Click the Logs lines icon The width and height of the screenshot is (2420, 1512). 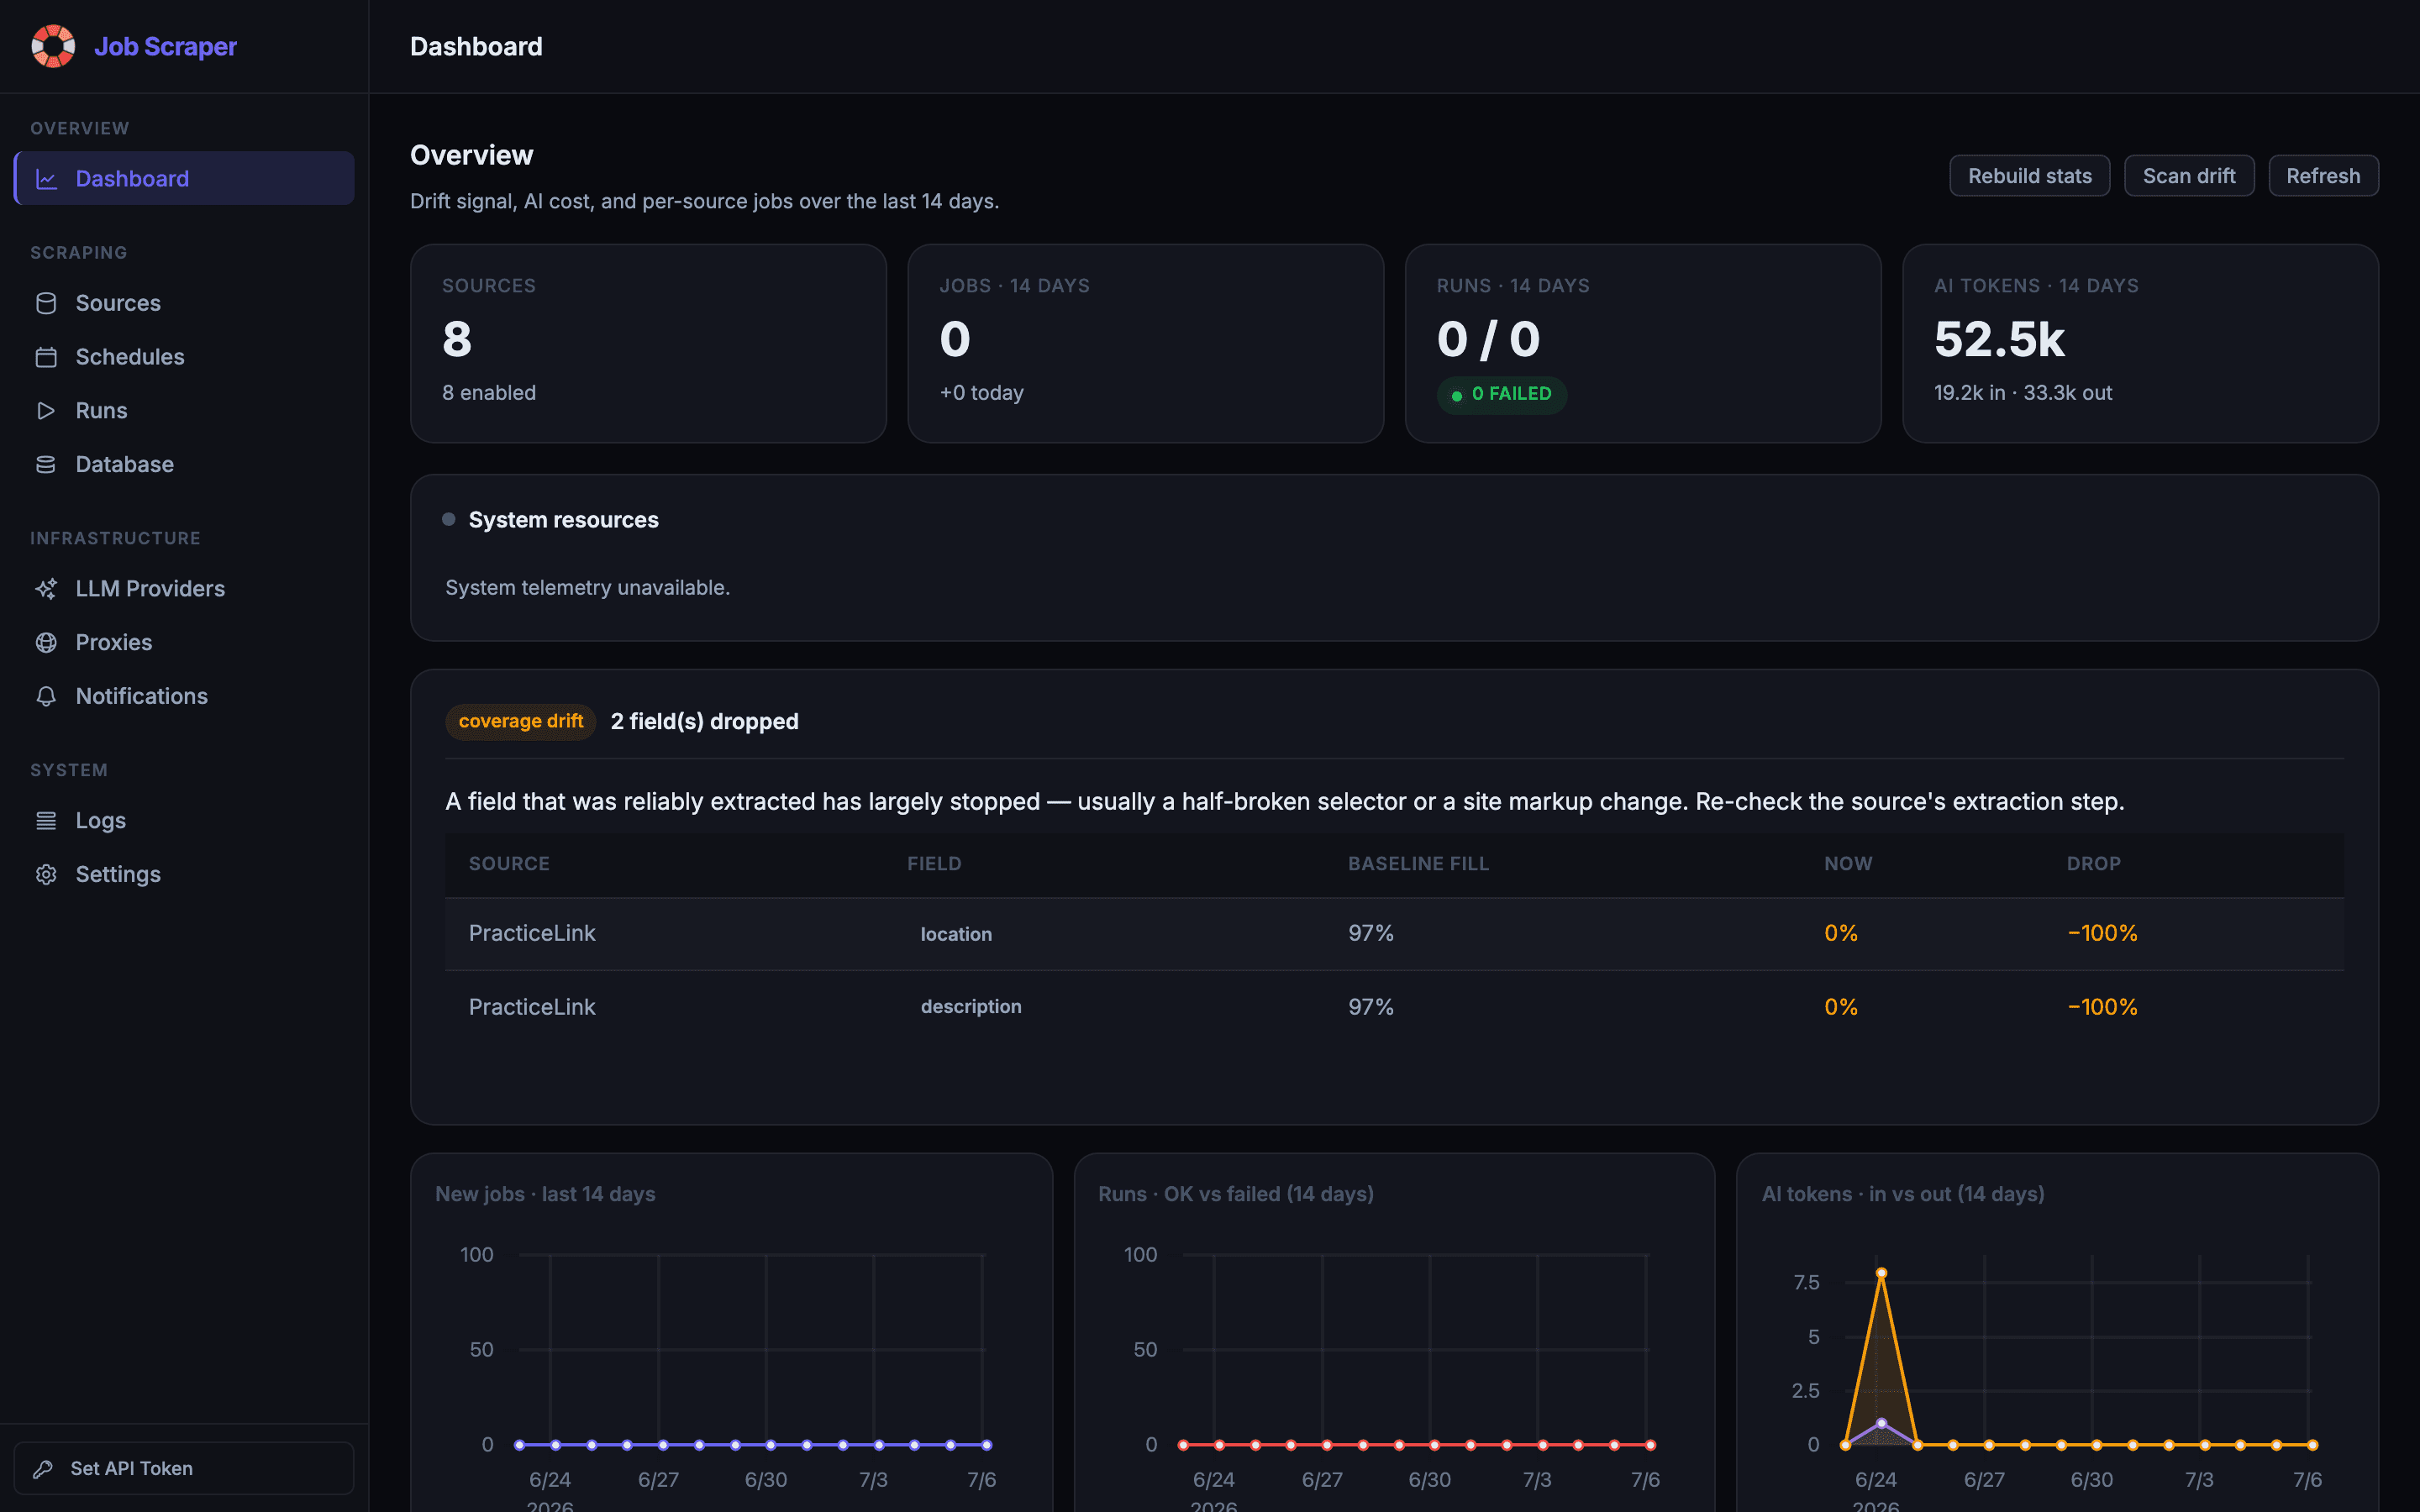coord(46,821)
